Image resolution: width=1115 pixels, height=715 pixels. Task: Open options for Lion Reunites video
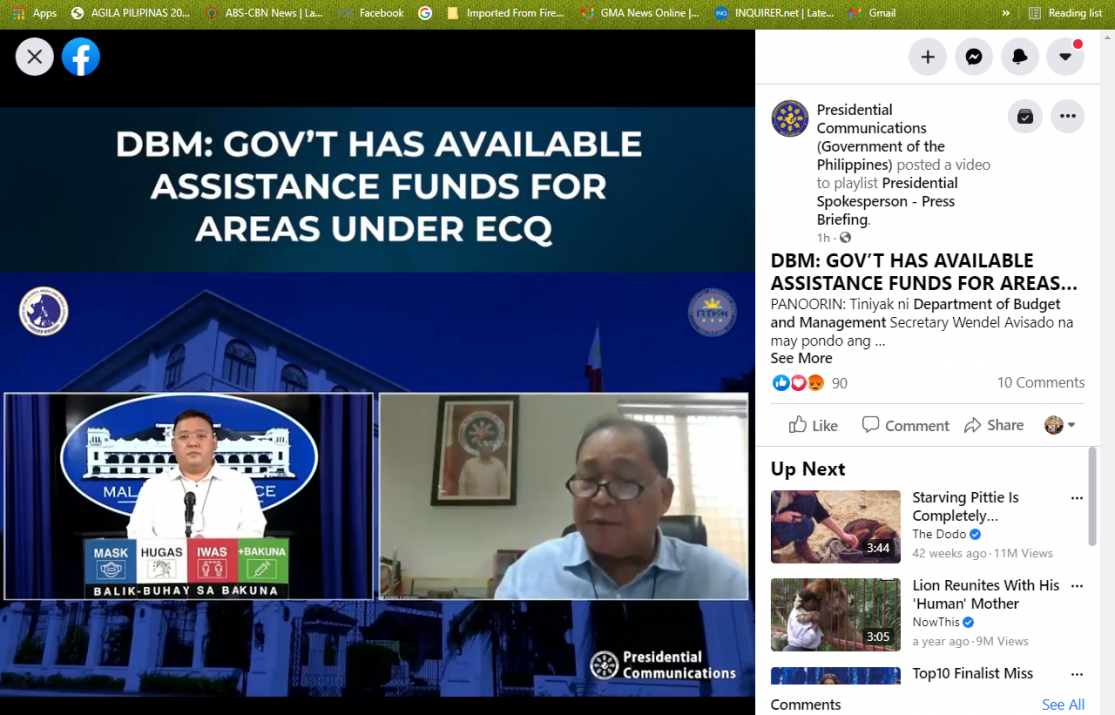(1076, 586)
